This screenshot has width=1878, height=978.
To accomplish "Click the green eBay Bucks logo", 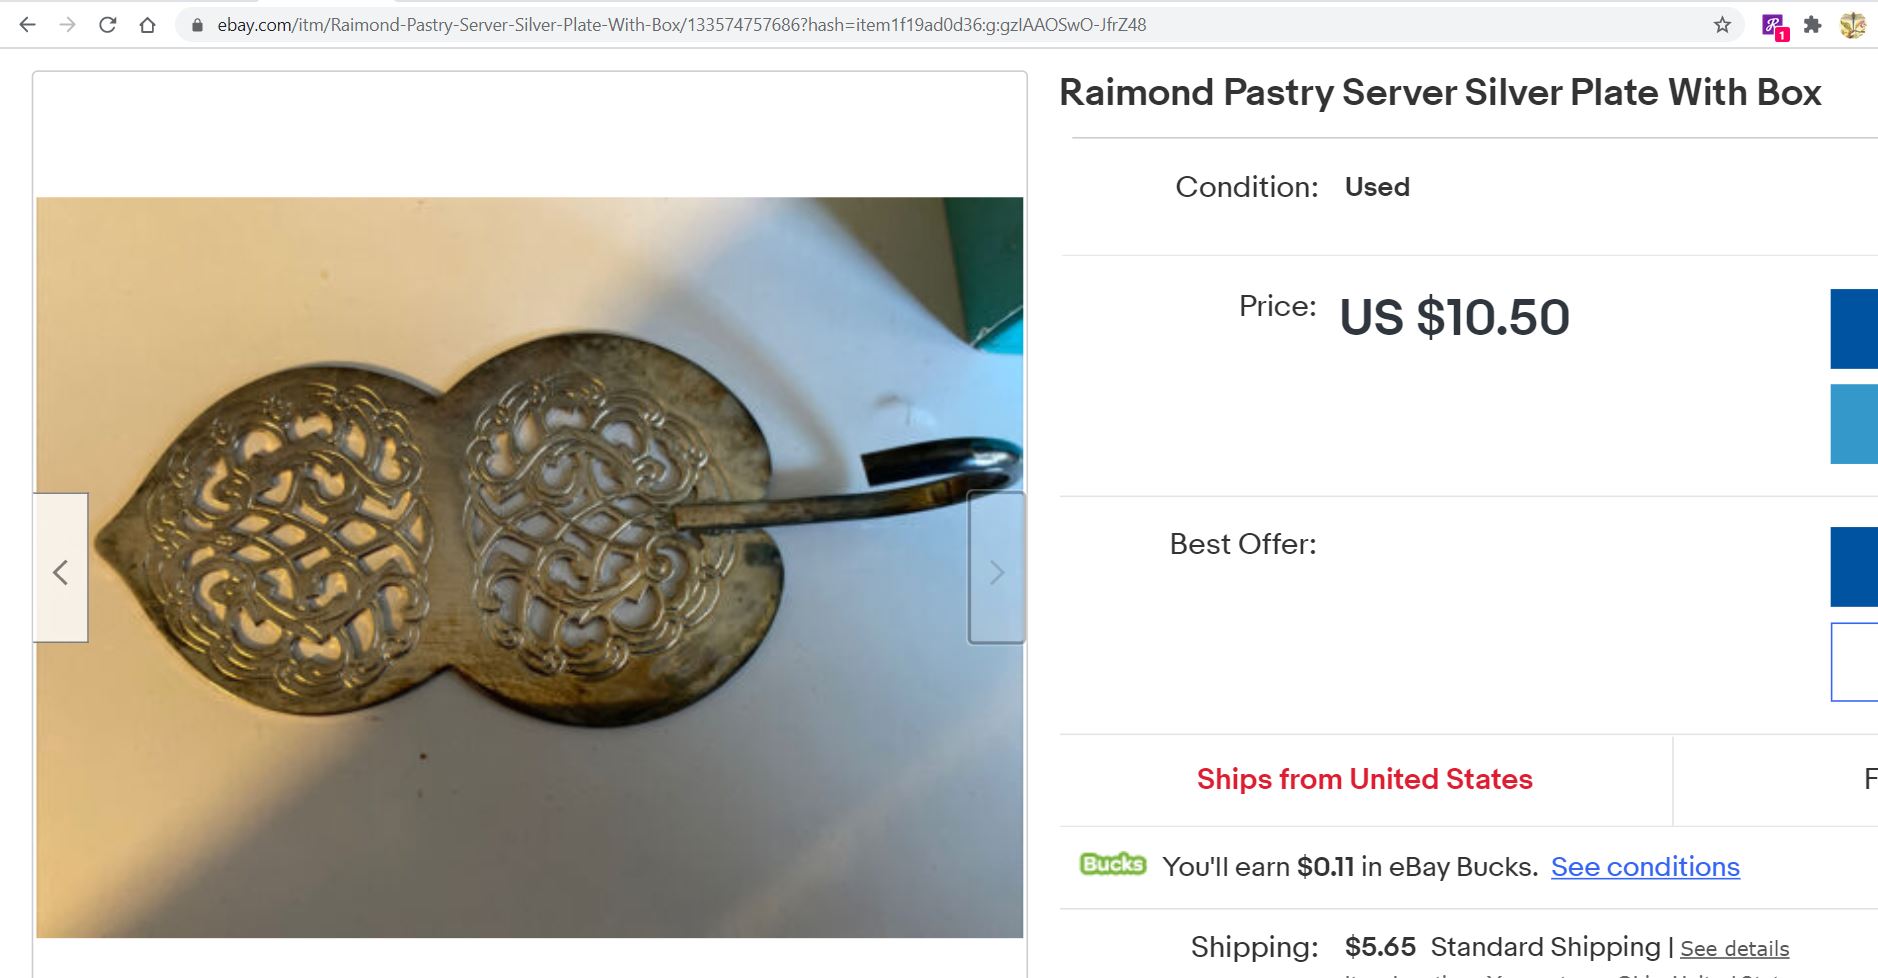I will pos(1114,864).
